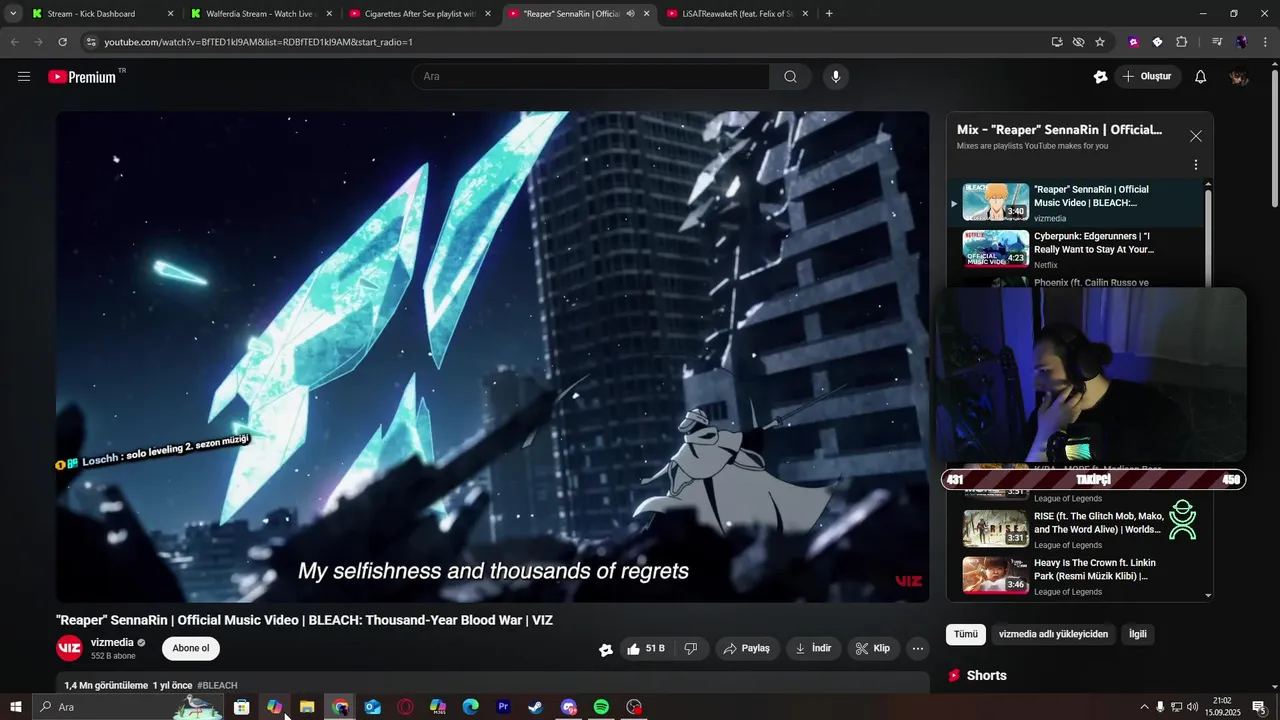This screenshot has width=1280, height=720.
Task: Play Cyberpunk Edgerunners playlist item
Action: coord(1075,249)
